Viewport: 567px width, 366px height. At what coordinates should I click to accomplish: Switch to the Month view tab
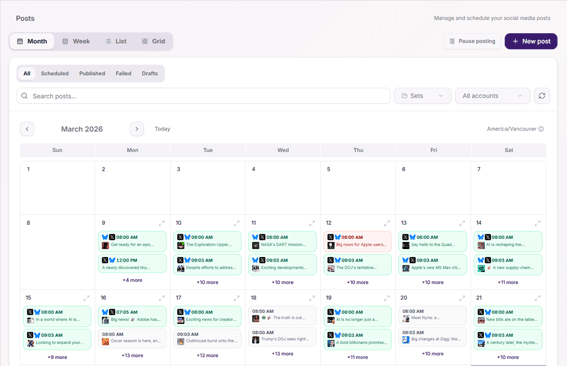point(32,41)
